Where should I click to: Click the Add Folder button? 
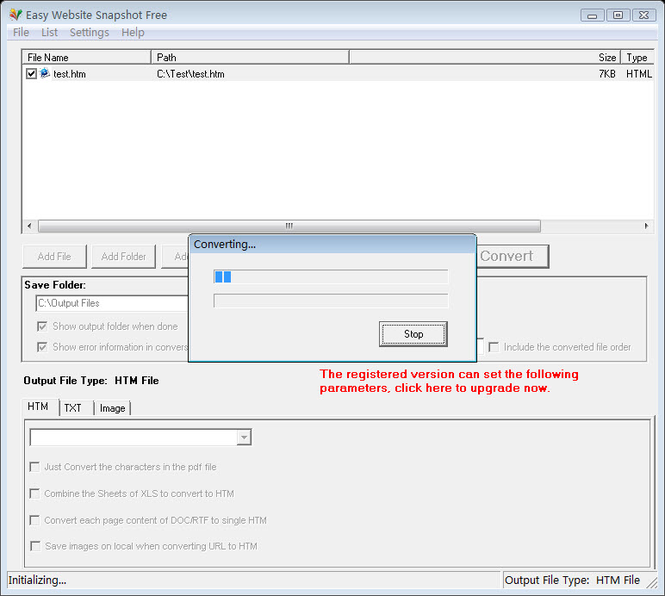point(124,256)
